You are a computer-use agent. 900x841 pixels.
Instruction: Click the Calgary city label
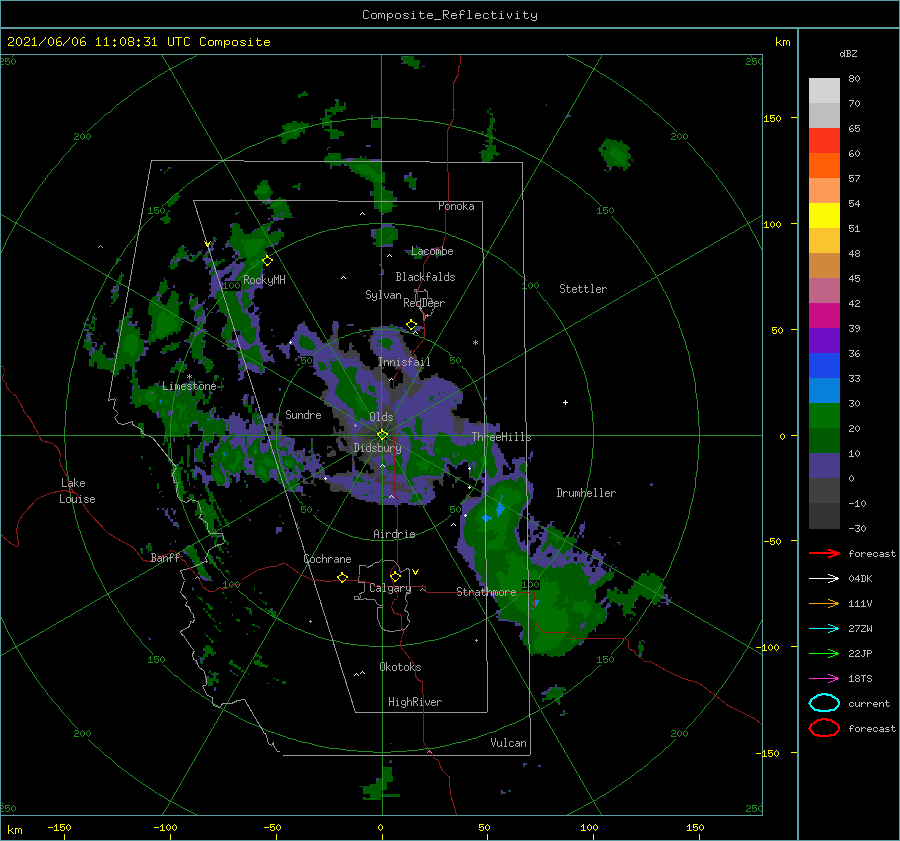point(390,588)
